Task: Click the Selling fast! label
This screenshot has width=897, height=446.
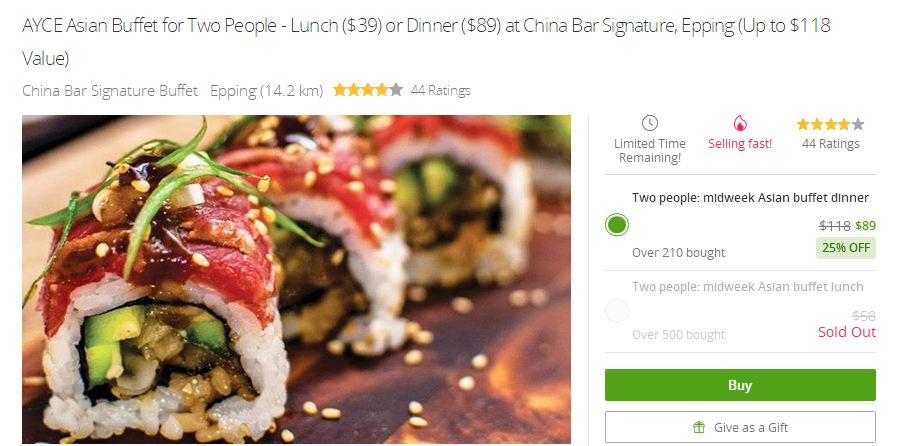Action: coord(740,144)
